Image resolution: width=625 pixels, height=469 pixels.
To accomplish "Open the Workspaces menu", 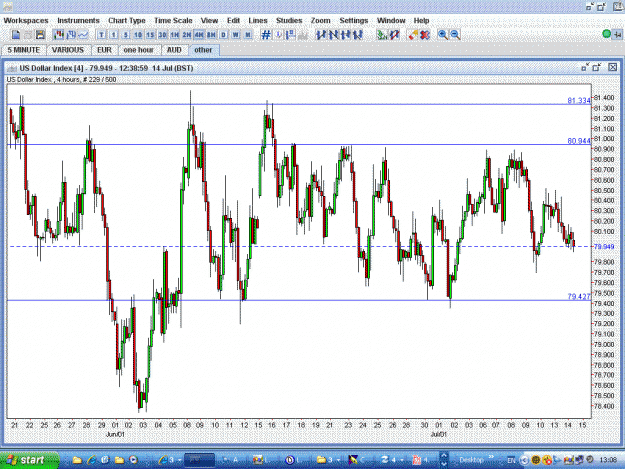I will (x=26, y=21).
